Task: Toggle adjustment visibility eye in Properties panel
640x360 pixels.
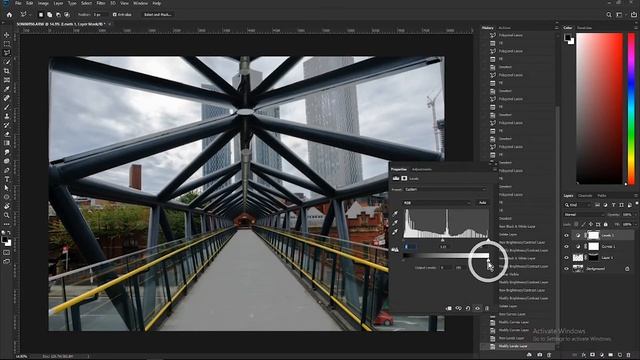Action: [x=477, y=308]
